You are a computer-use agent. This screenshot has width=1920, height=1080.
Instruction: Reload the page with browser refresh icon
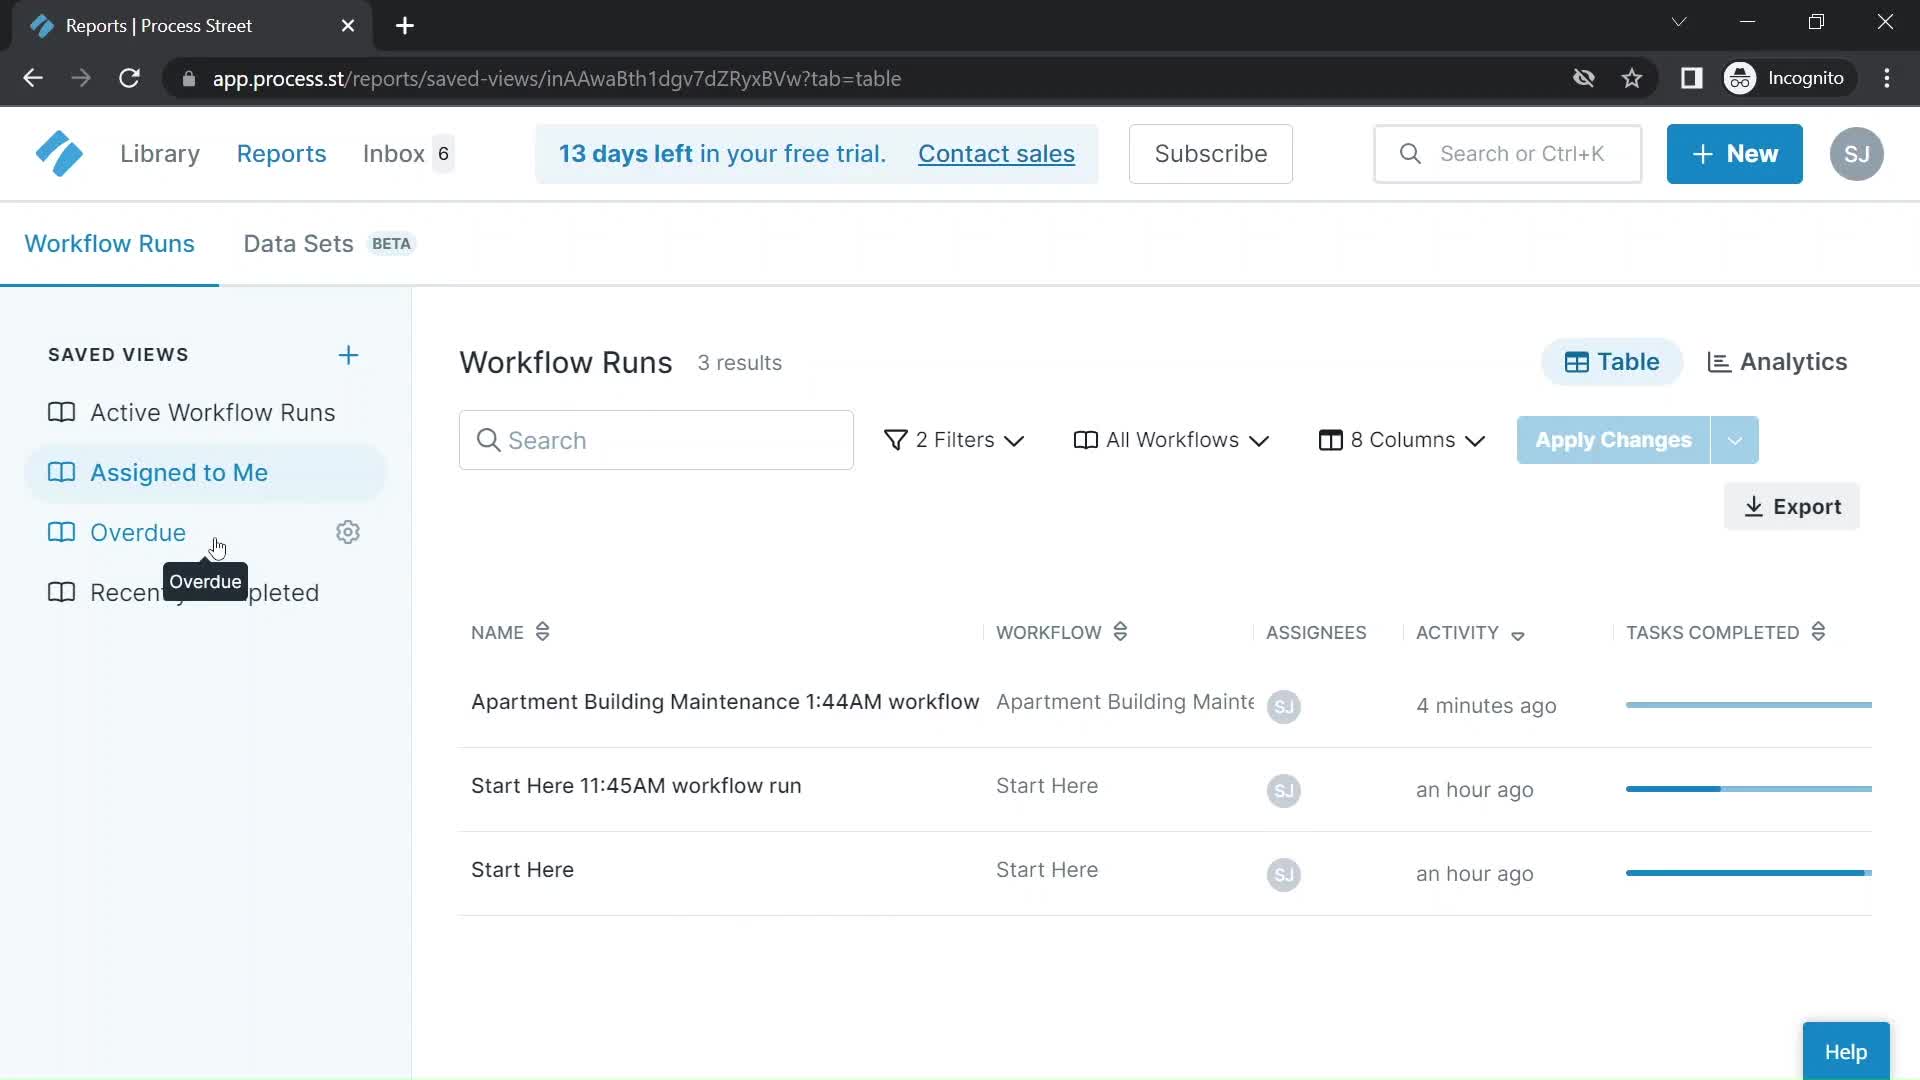tap(129, 78)
